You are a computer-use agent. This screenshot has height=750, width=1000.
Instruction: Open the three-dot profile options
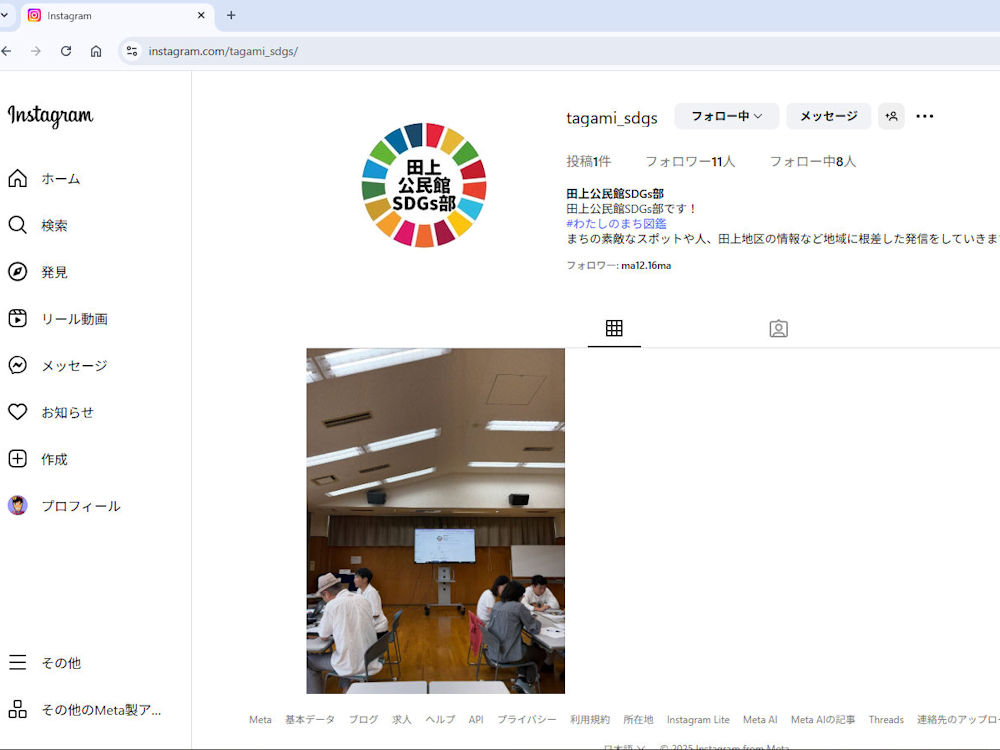pyautogui.click(x=925, y=116)
